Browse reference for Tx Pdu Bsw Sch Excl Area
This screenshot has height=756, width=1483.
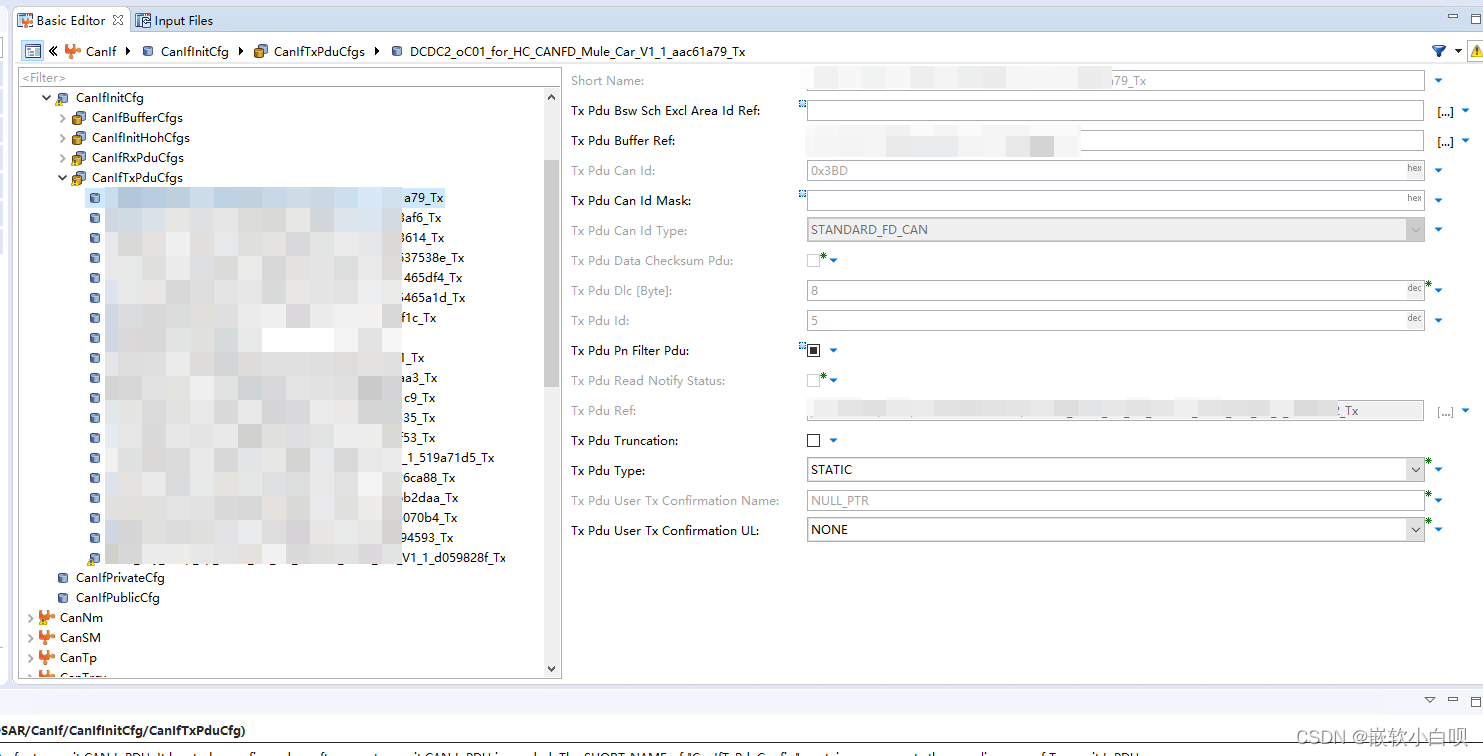click(1444, 112)
